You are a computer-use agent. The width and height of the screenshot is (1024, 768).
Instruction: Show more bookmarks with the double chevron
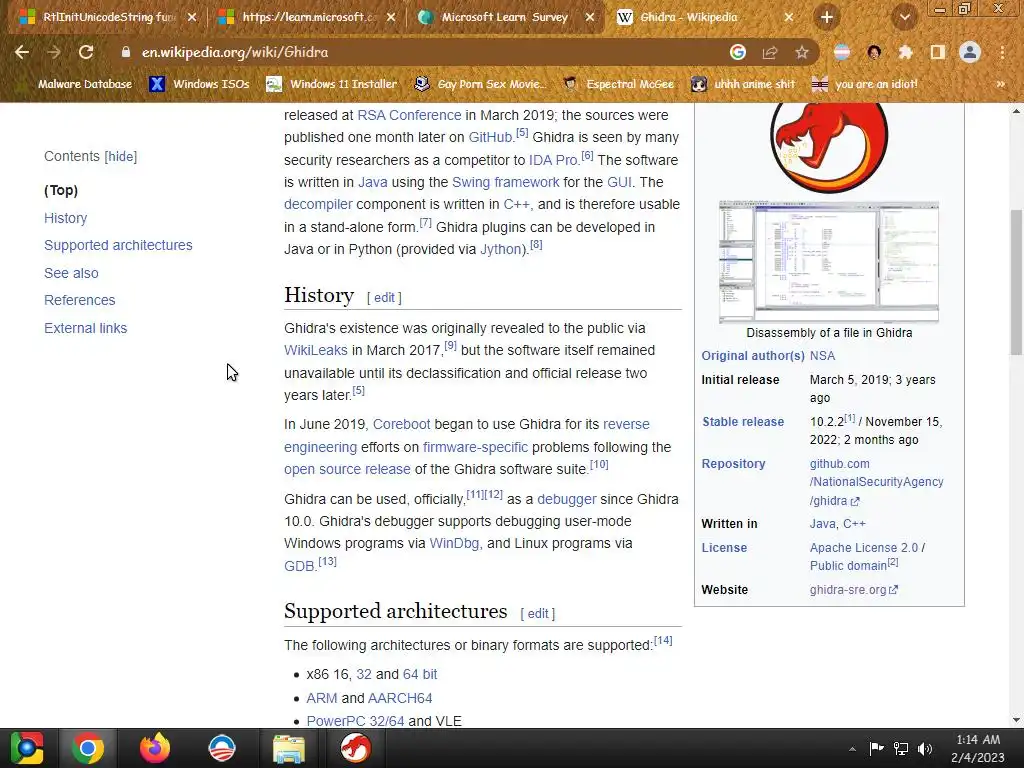point(1000,84)
